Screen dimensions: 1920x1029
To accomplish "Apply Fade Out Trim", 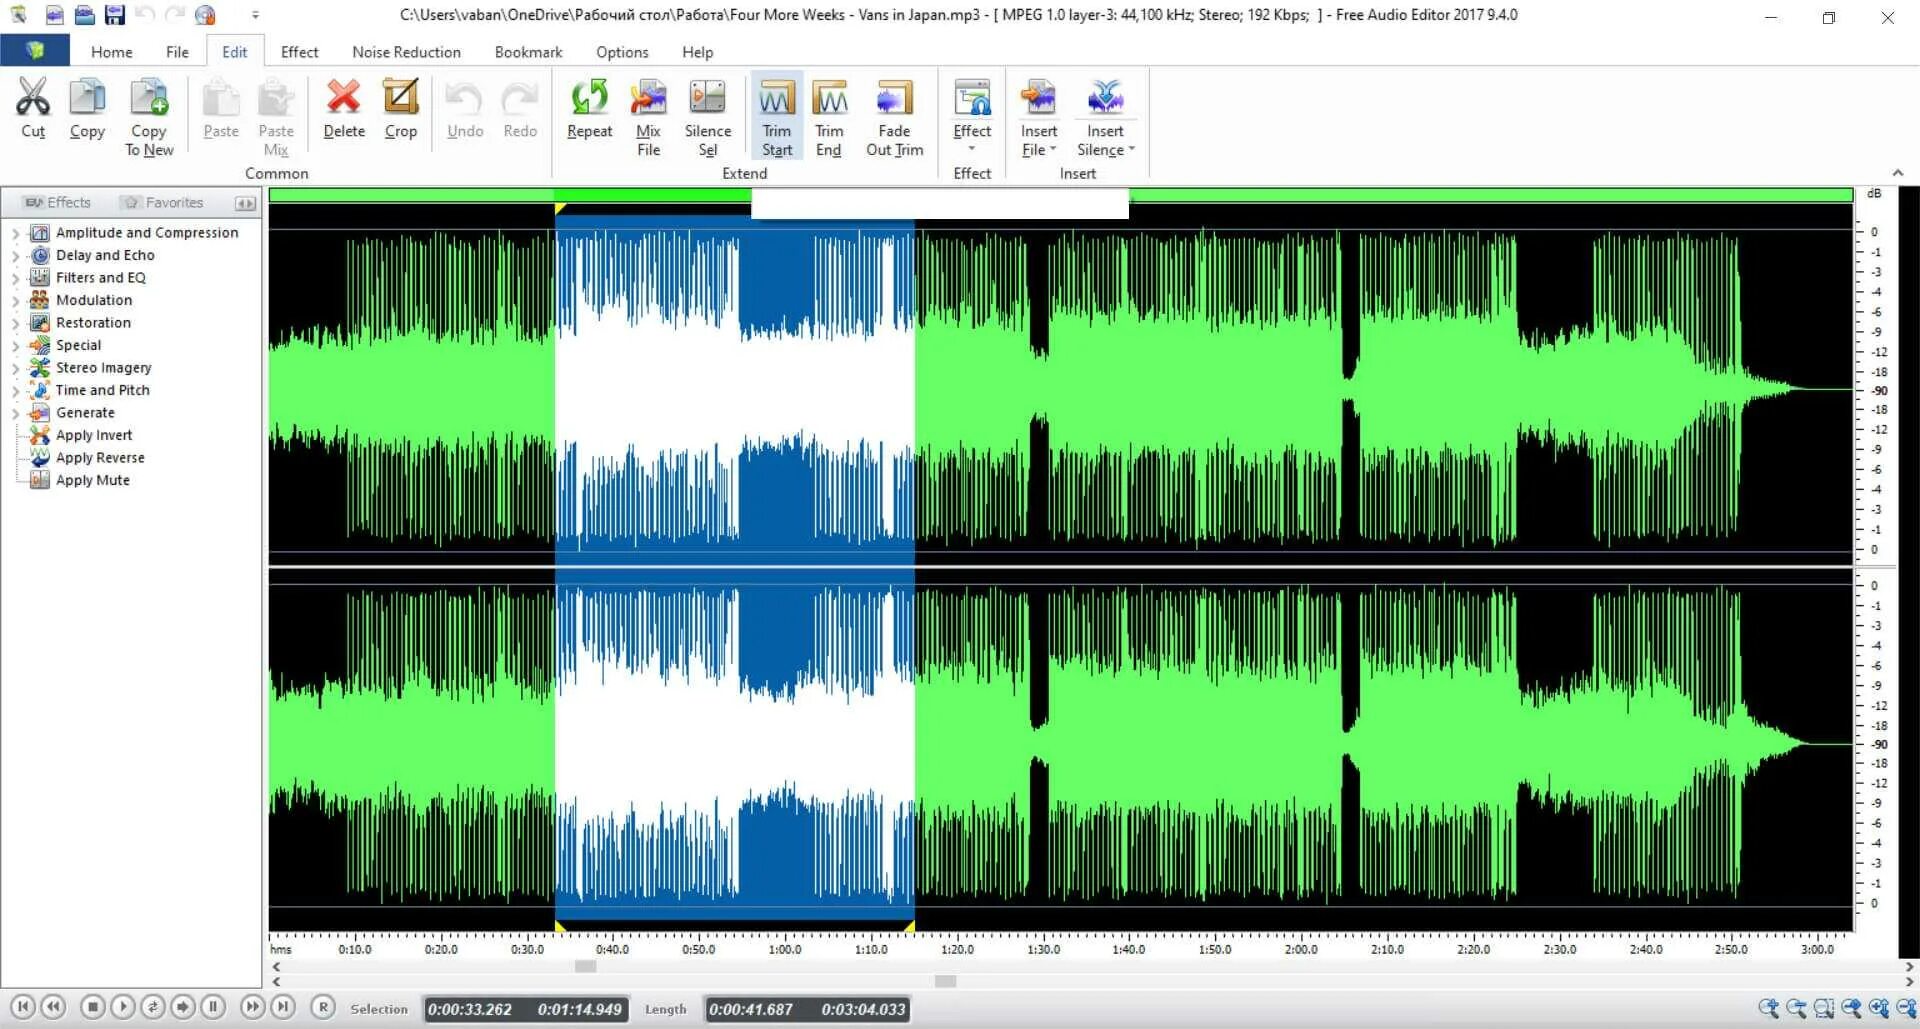I will tap(894, 117).
